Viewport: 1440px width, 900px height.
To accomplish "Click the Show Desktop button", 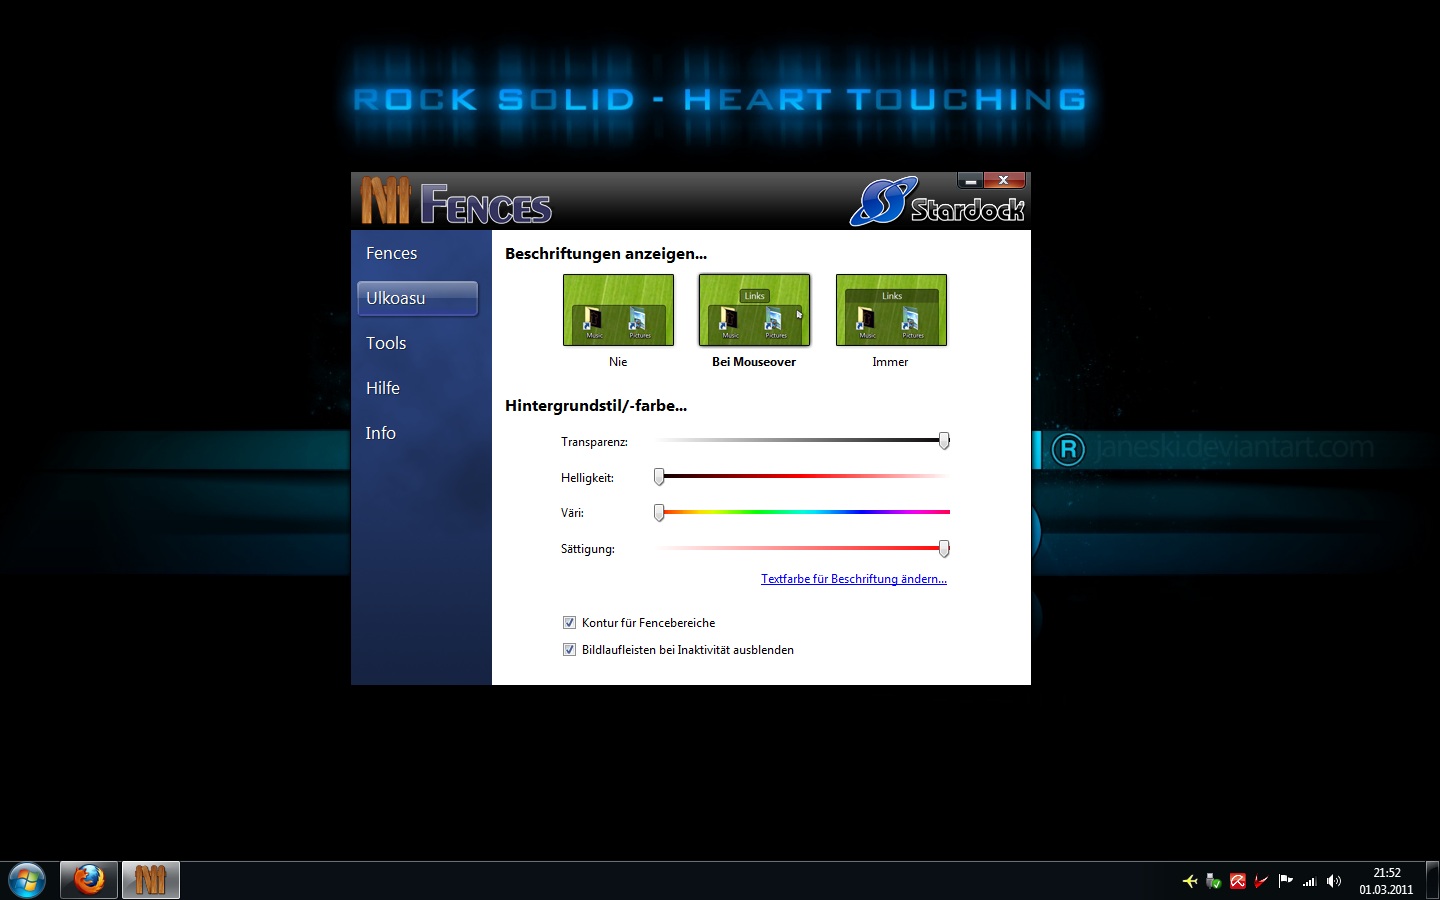I will [1432, 880].
